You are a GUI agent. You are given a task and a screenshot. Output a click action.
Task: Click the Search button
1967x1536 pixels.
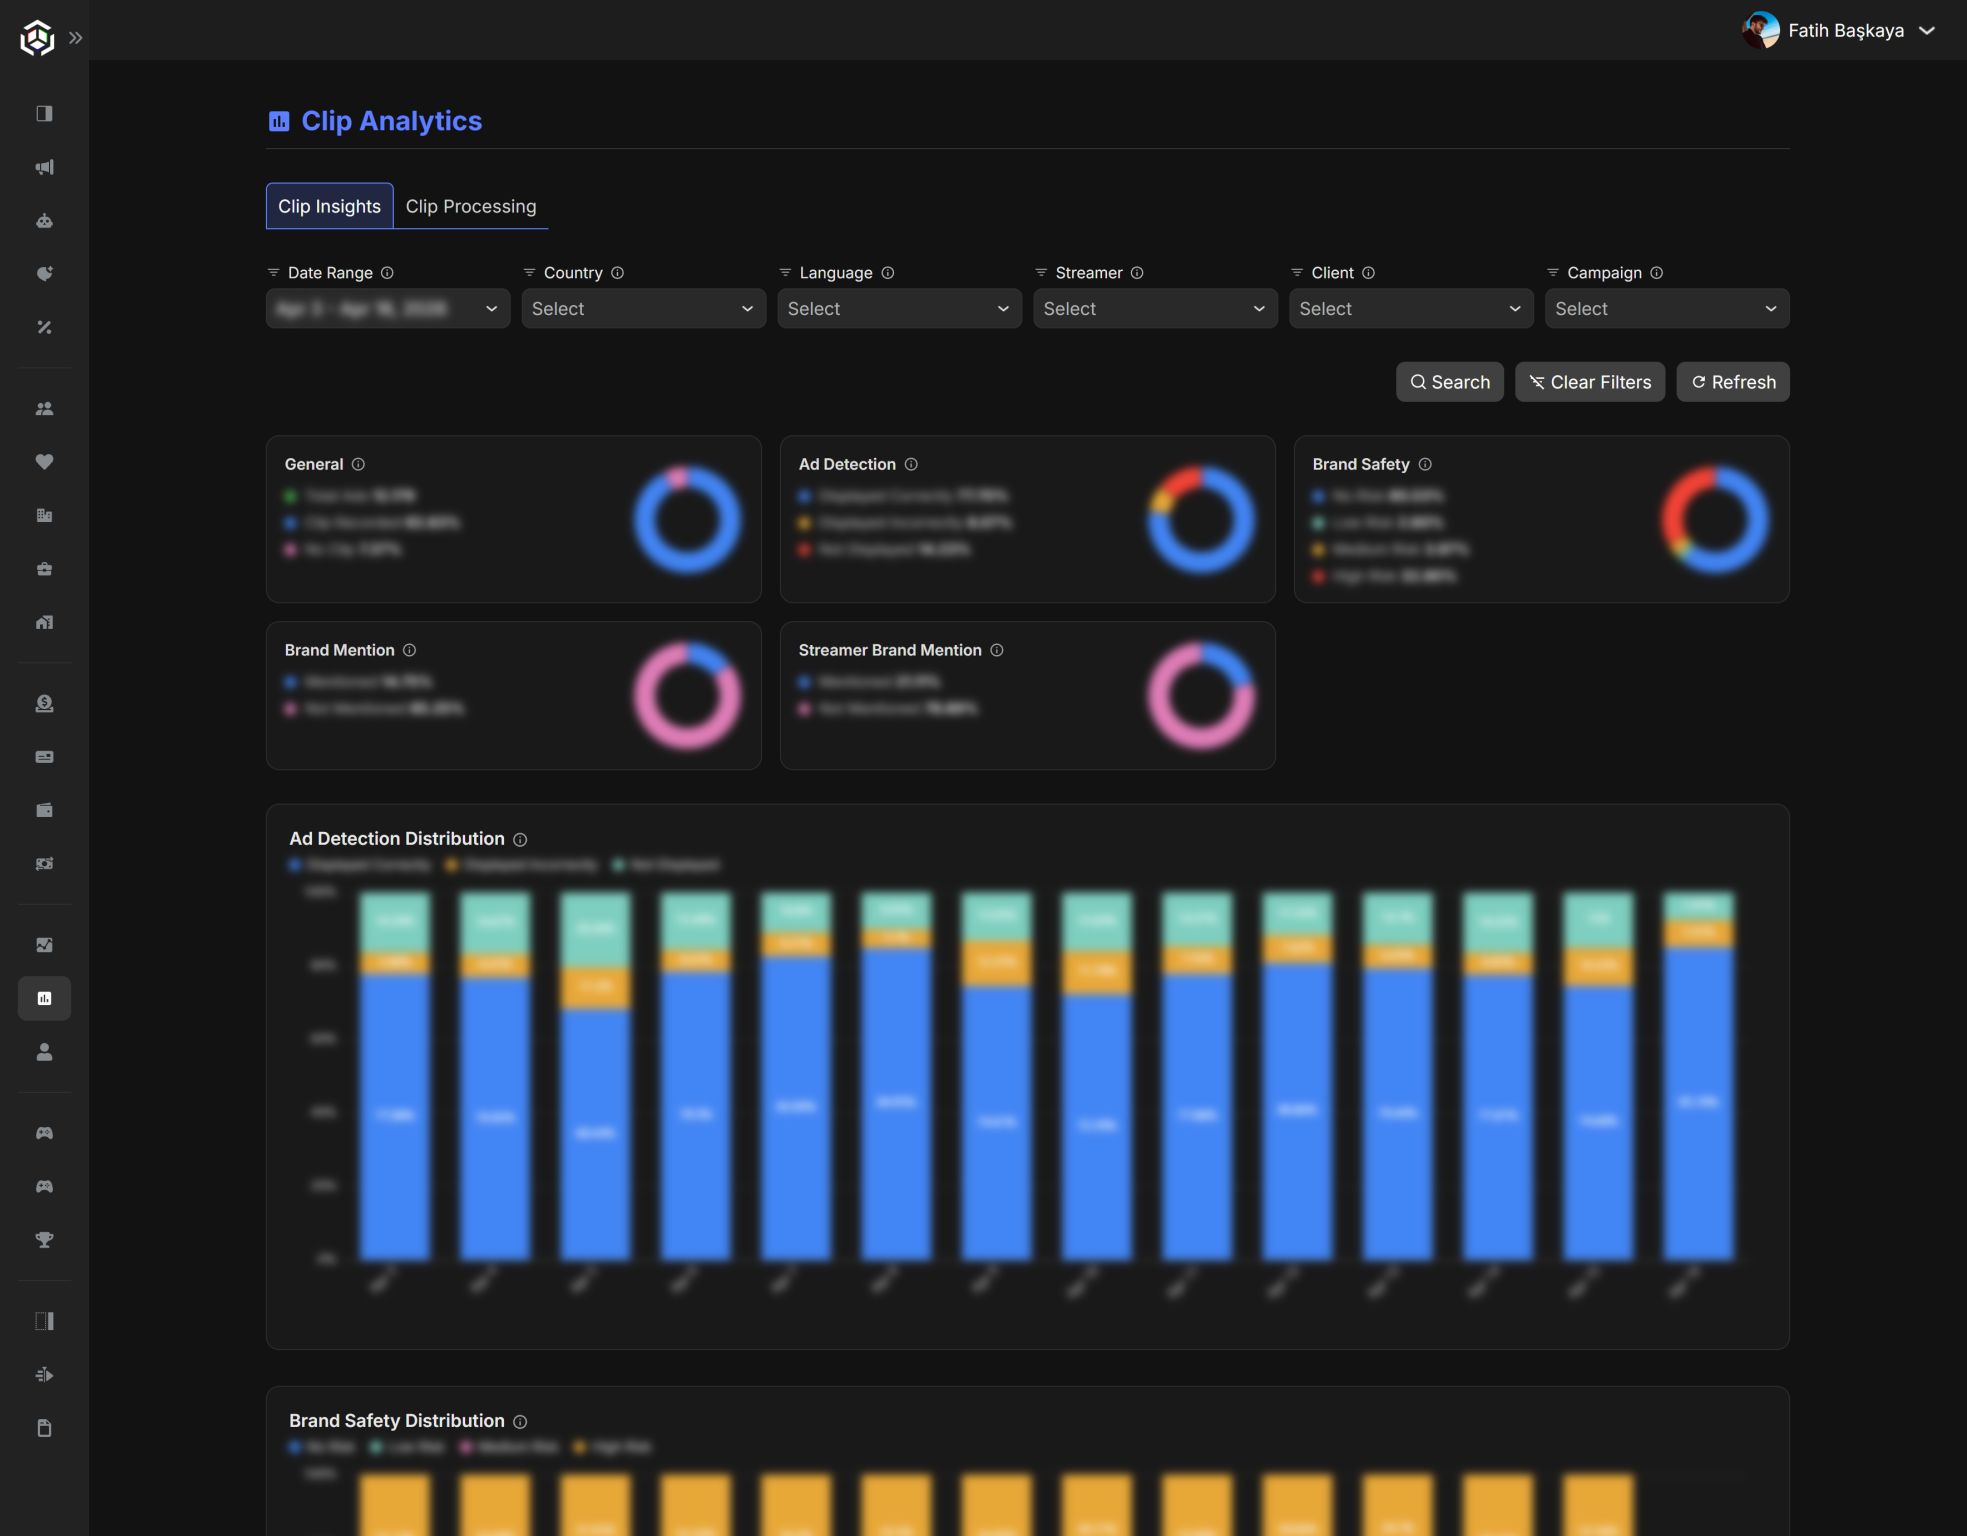(1449, 382)
